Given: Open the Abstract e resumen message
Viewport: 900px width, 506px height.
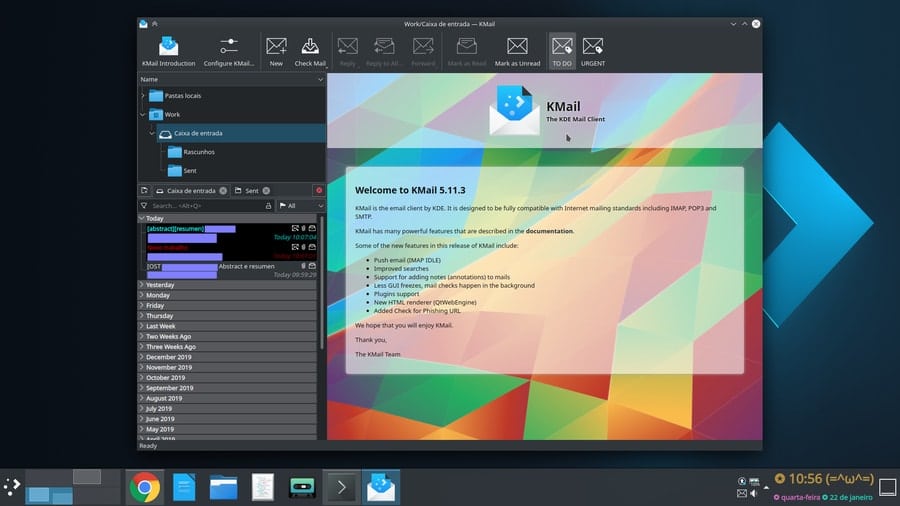Looking at the screenshot, I should (x=231, y=271).
